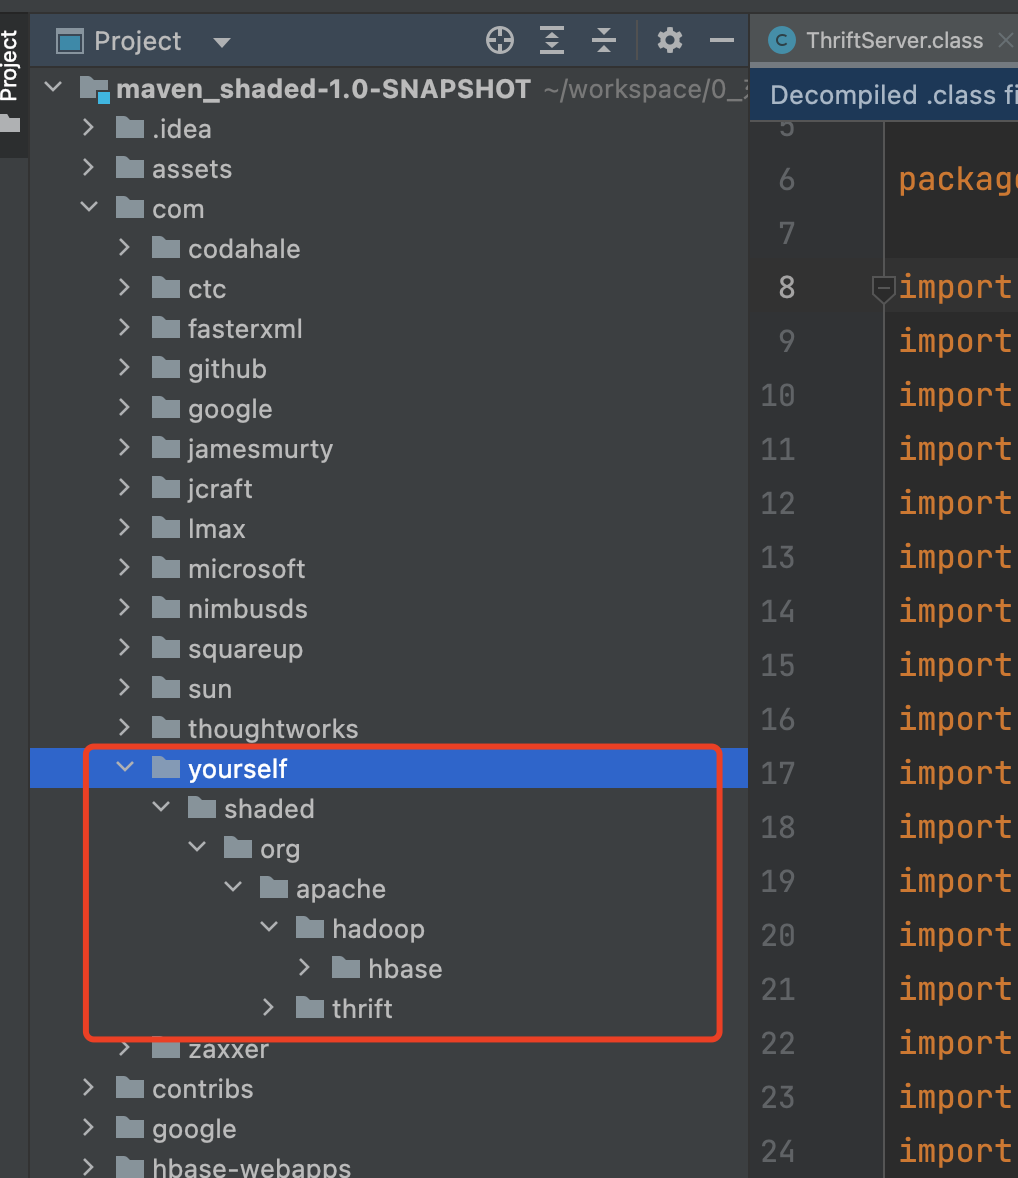Click line number 8 in the gutter

(x=787, y=287)
